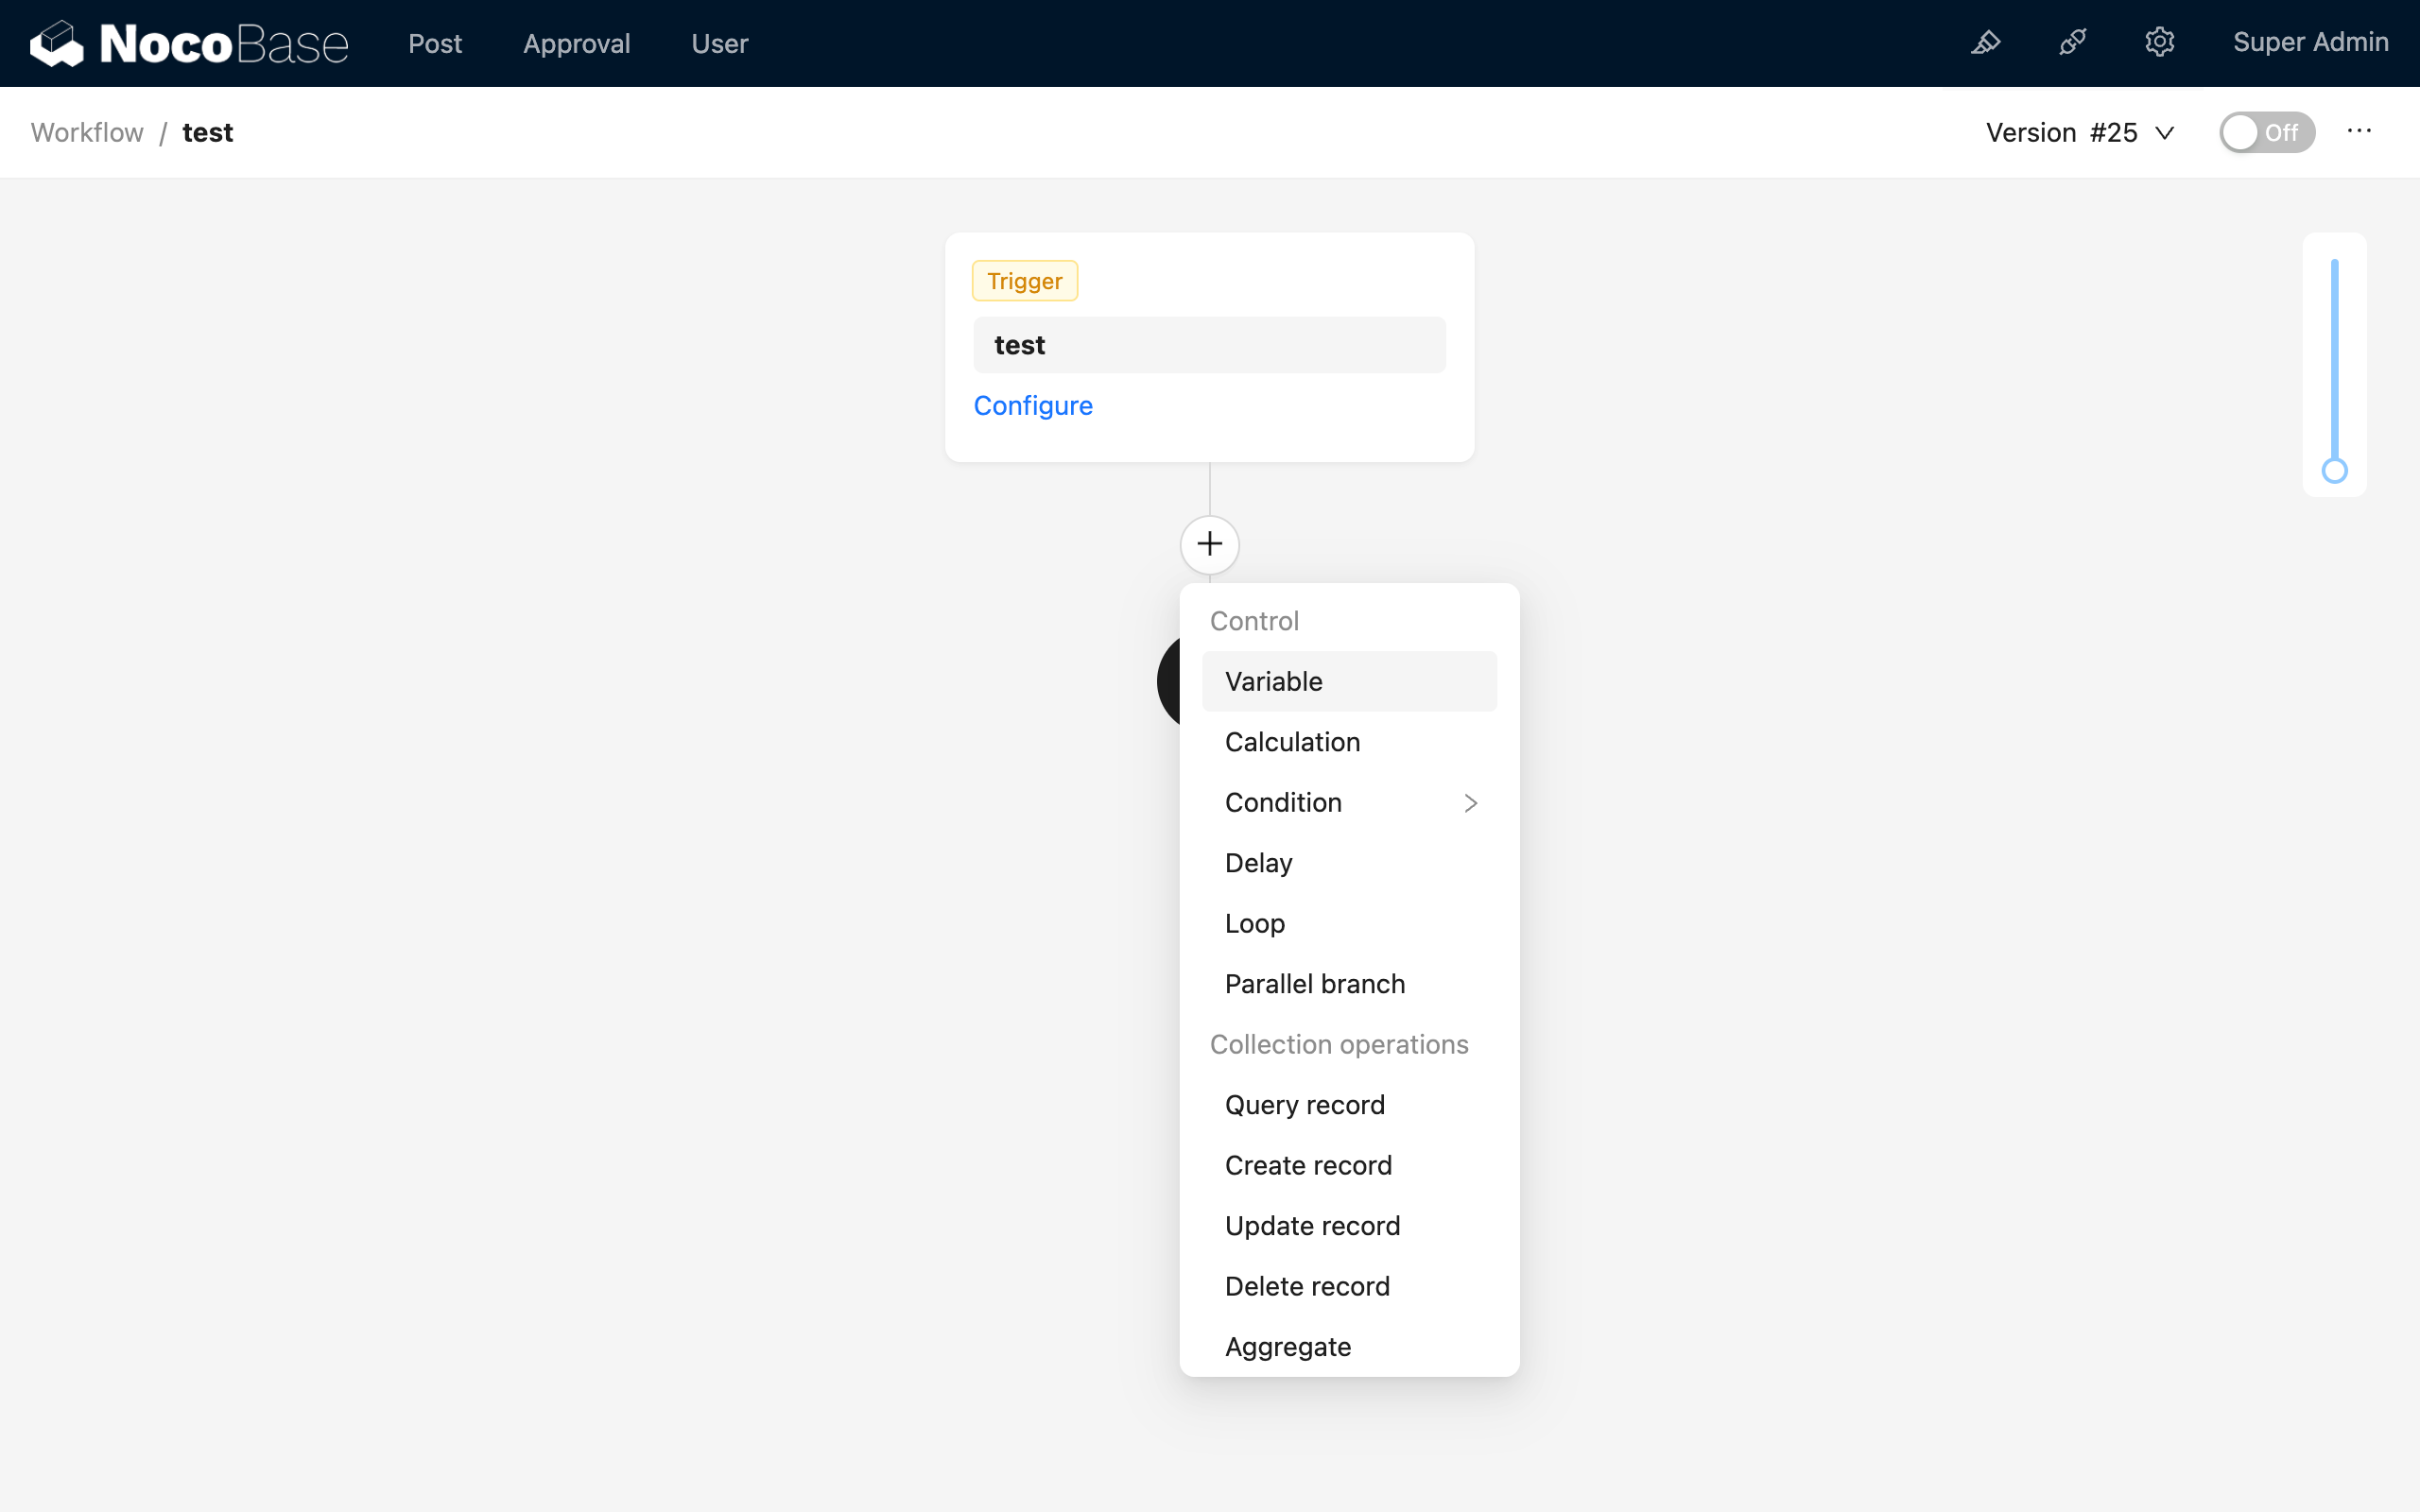
Task: Toggle the workflow On/Off switch
Action: [x=2266, y=132]
